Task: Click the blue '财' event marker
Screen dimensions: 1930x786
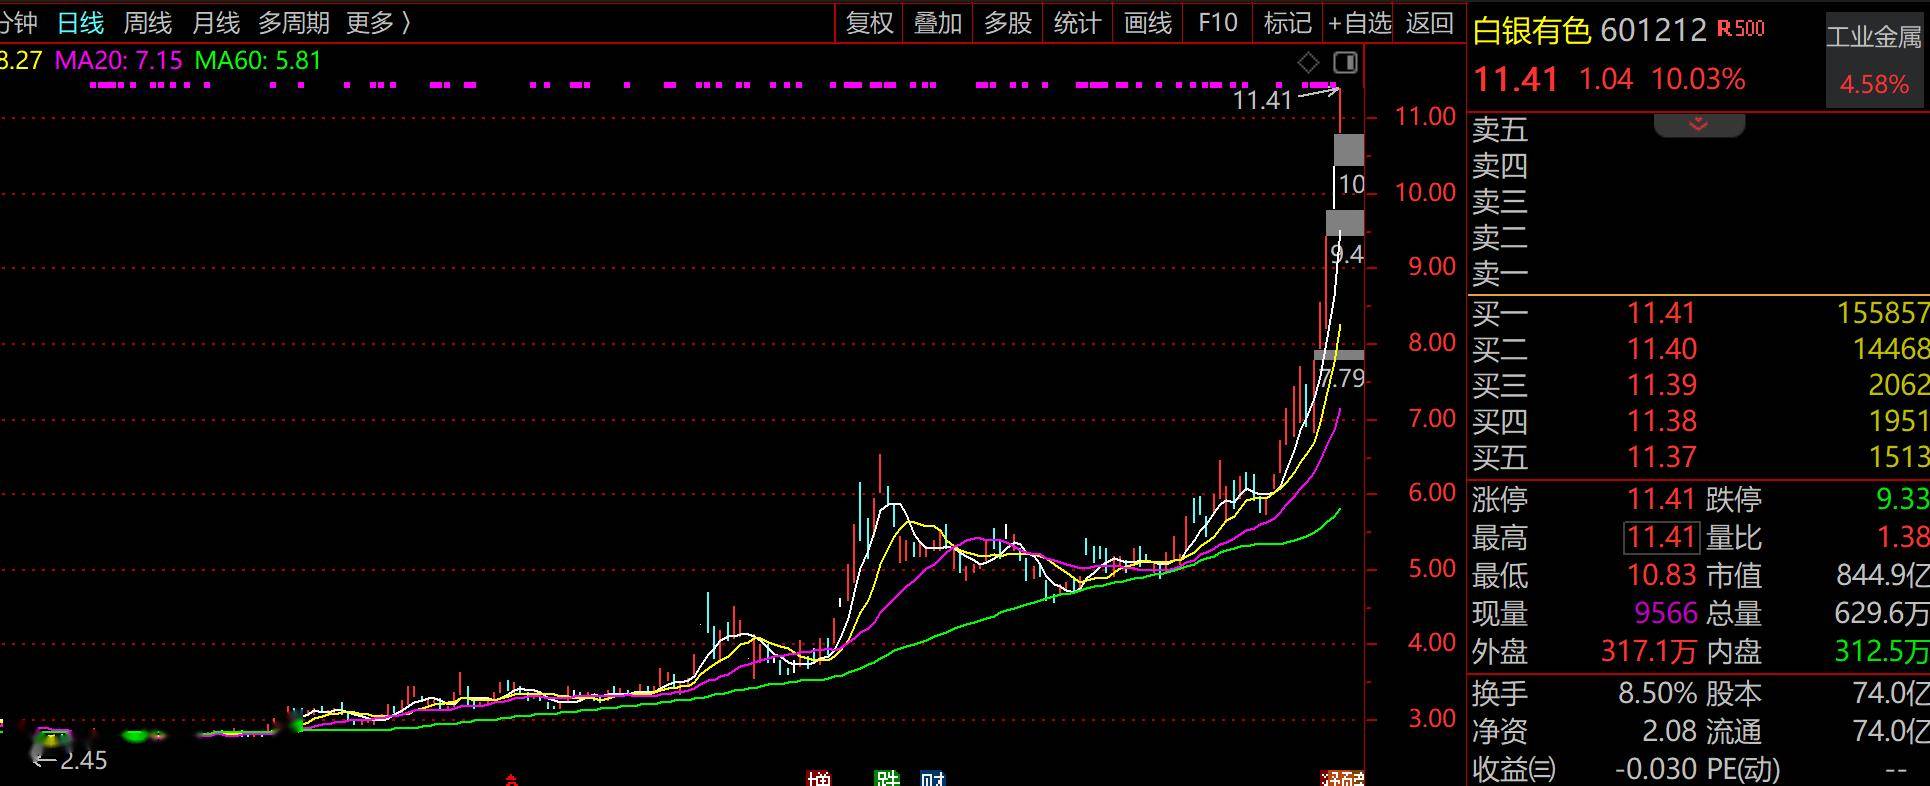Action: [933, 778]
